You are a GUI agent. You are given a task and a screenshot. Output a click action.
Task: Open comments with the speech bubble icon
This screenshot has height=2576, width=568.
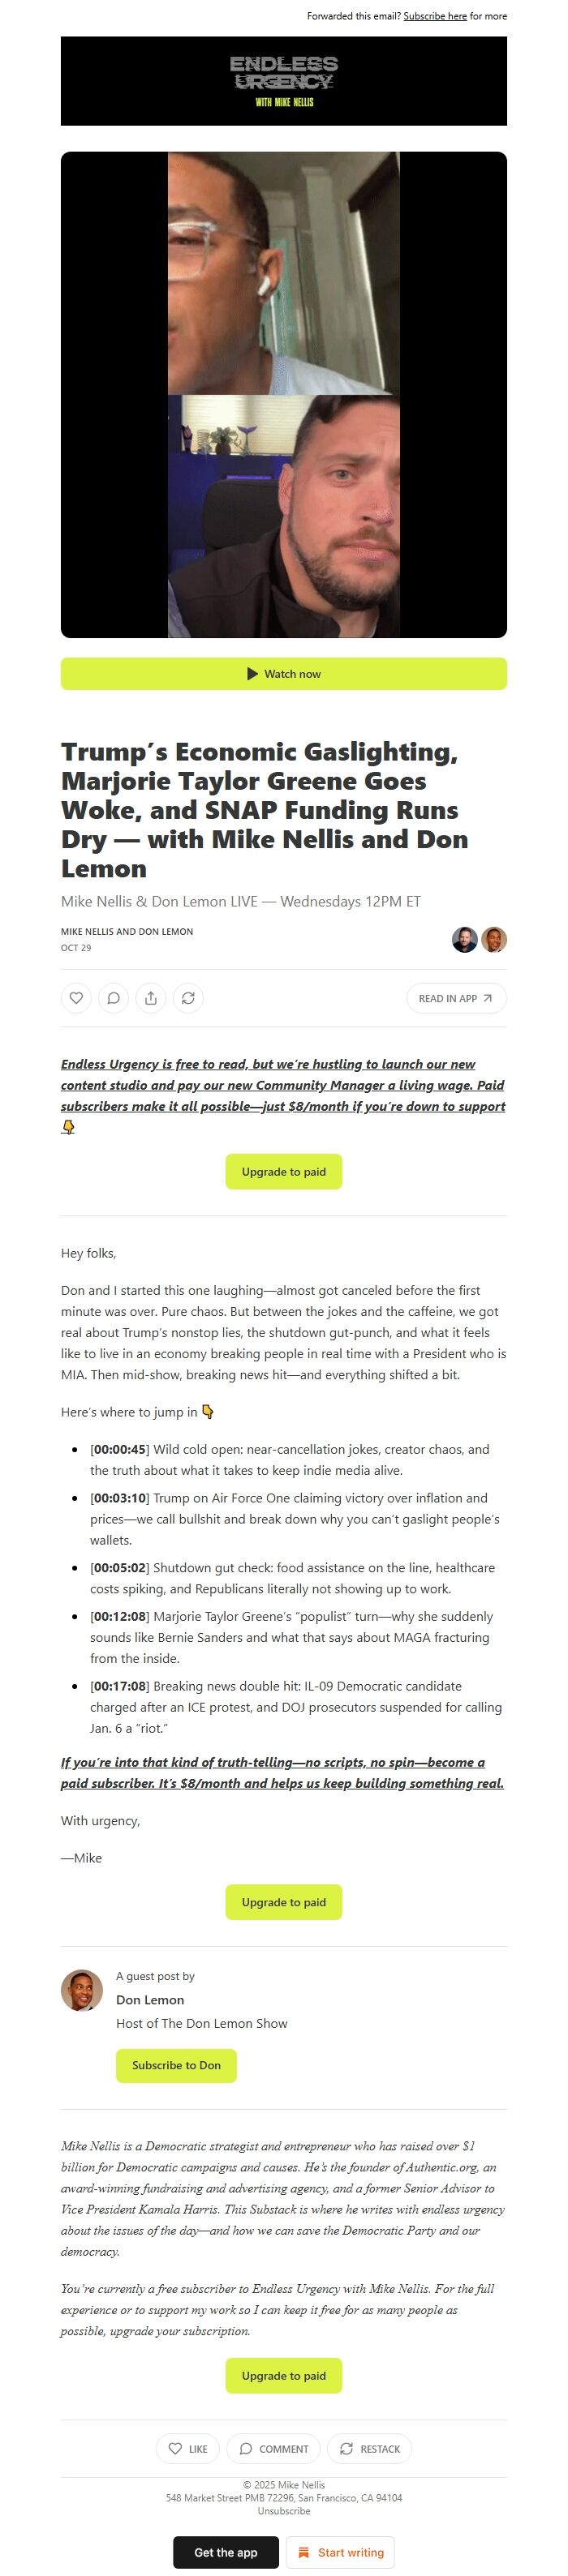tap(114, 997)
